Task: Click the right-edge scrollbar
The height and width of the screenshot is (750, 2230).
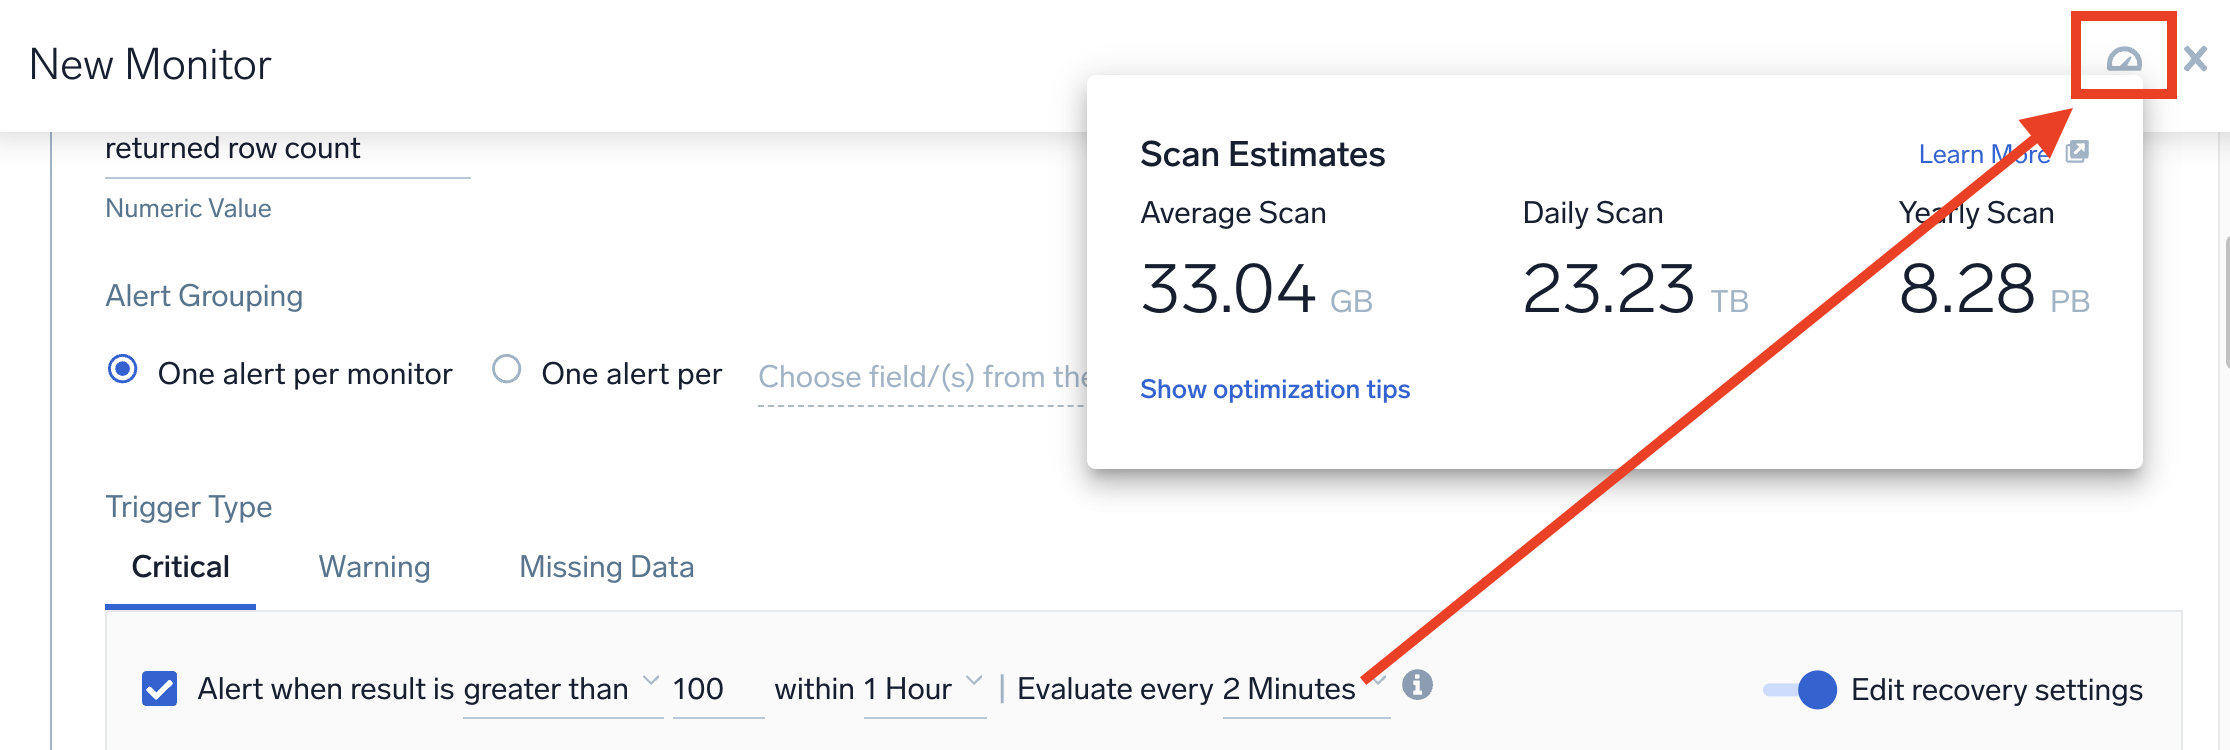Action: [x=2223, y=300]
